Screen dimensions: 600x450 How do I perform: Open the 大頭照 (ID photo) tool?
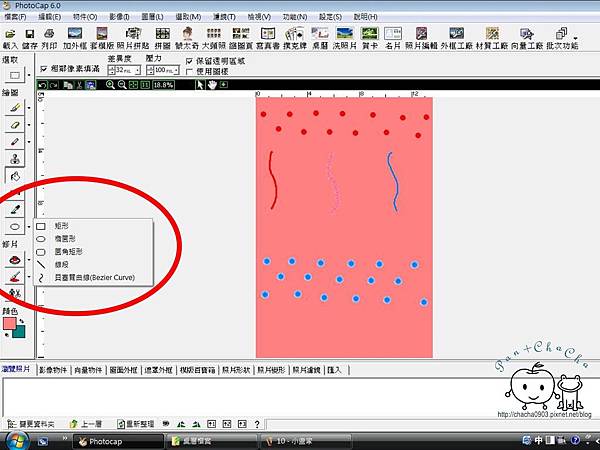point(214,38)
